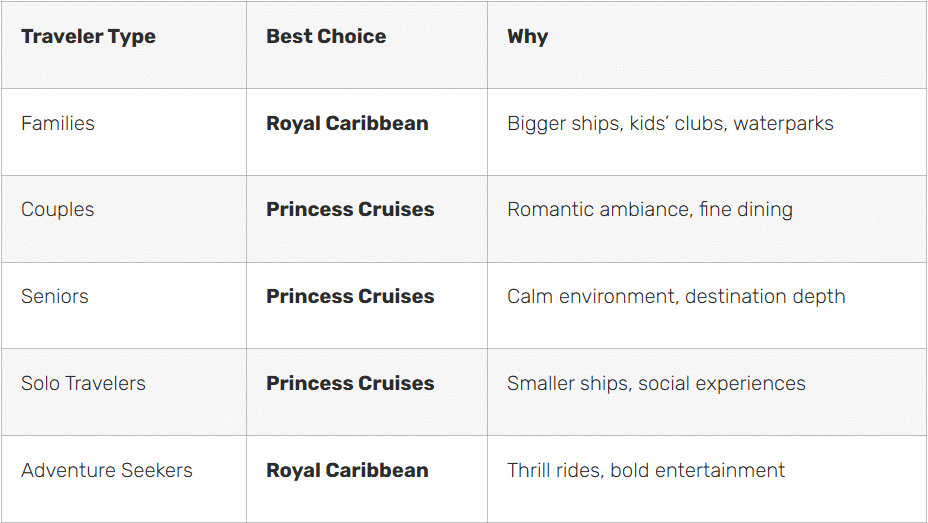Click the Why column header
928x523 pixels.
(x=527, y=37)
